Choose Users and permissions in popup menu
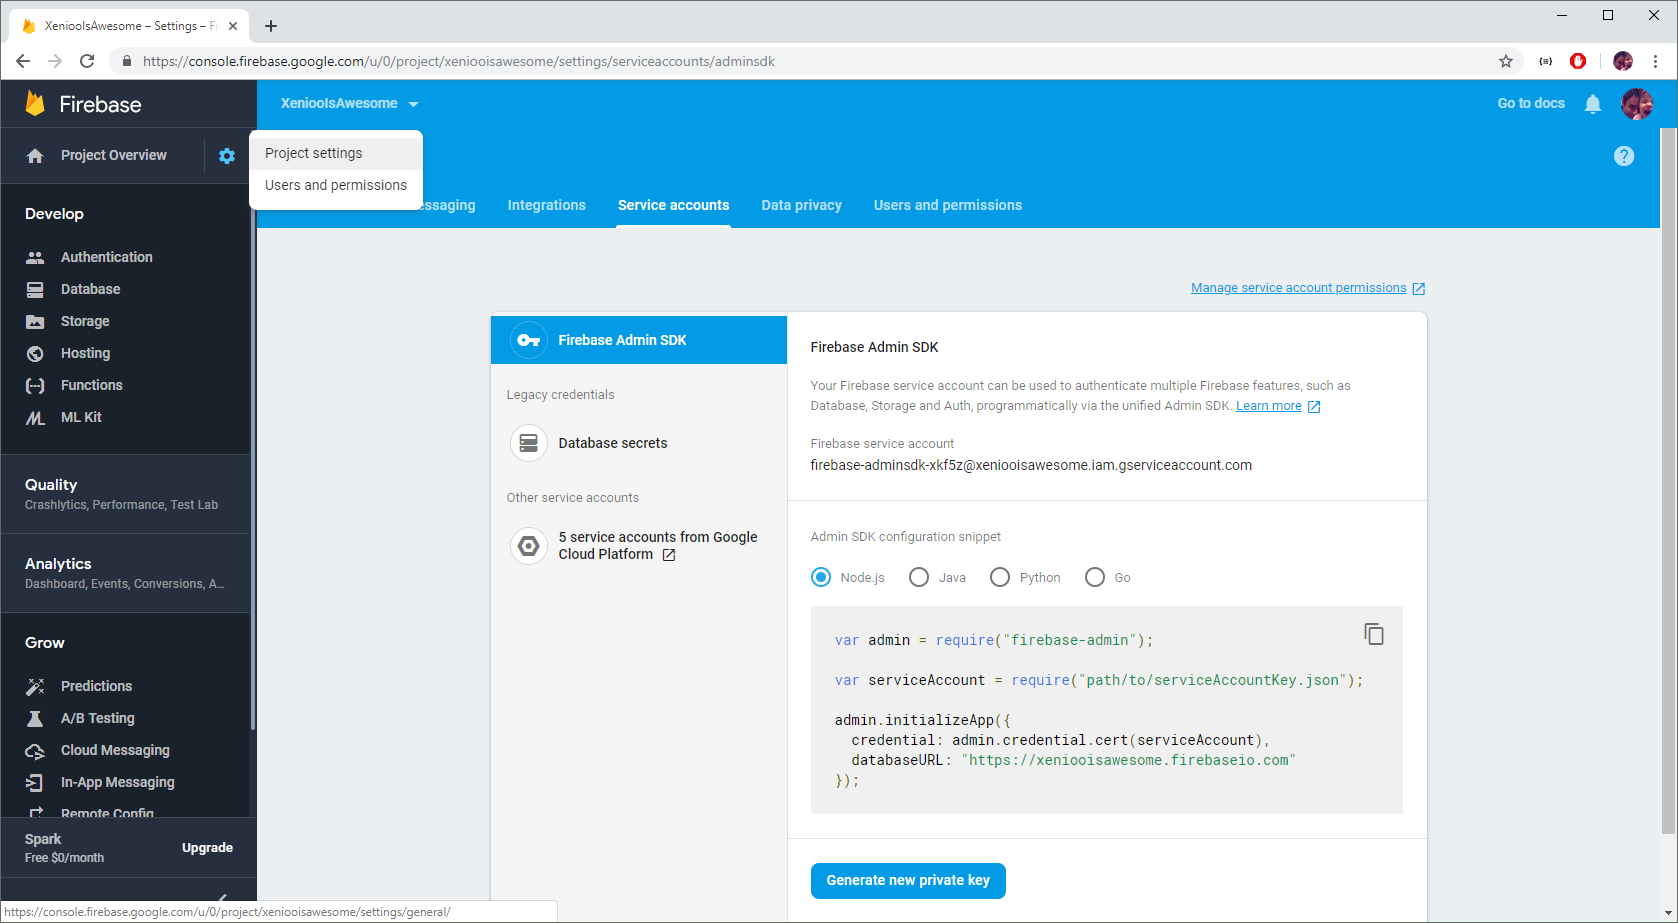Viewport: 1678px width, 923px height. click(336, 185)
